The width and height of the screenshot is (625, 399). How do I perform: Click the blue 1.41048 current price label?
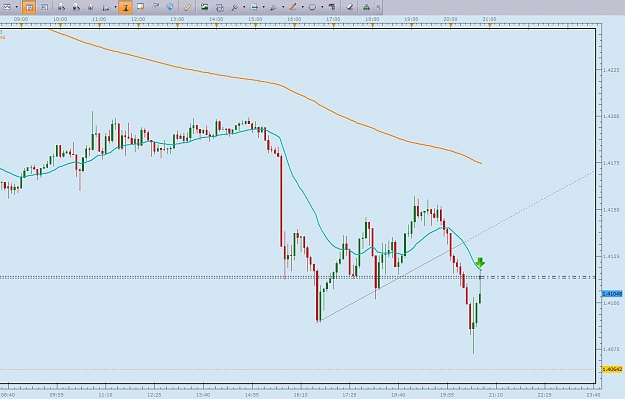611,294
